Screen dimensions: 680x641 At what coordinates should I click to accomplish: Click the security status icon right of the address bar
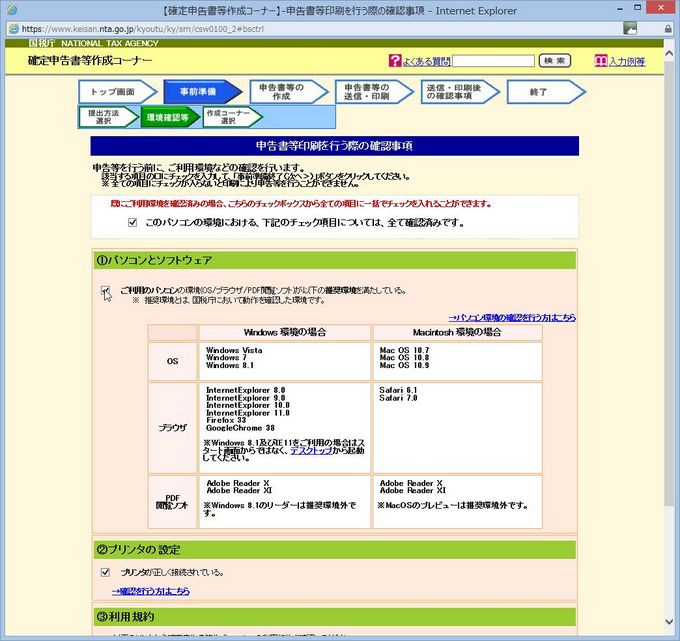630,28
